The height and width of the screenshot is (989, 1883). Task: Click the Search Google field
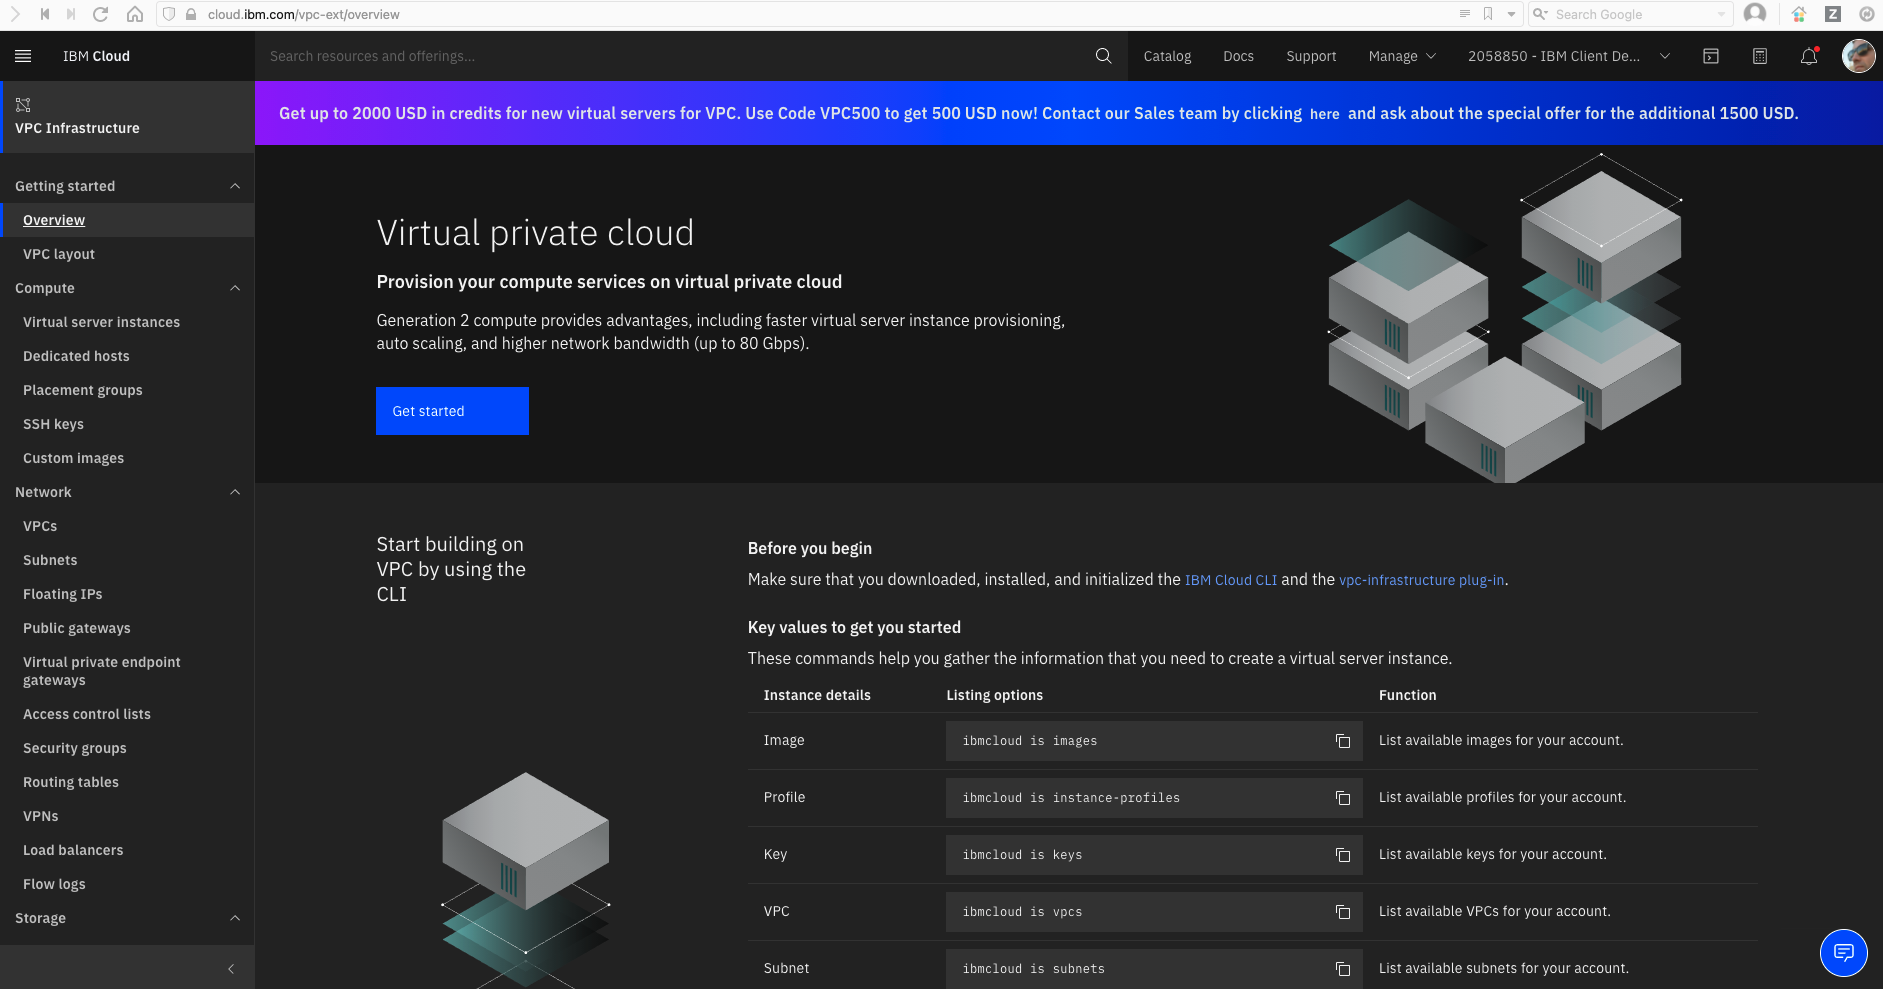[x=1632, y=14]
